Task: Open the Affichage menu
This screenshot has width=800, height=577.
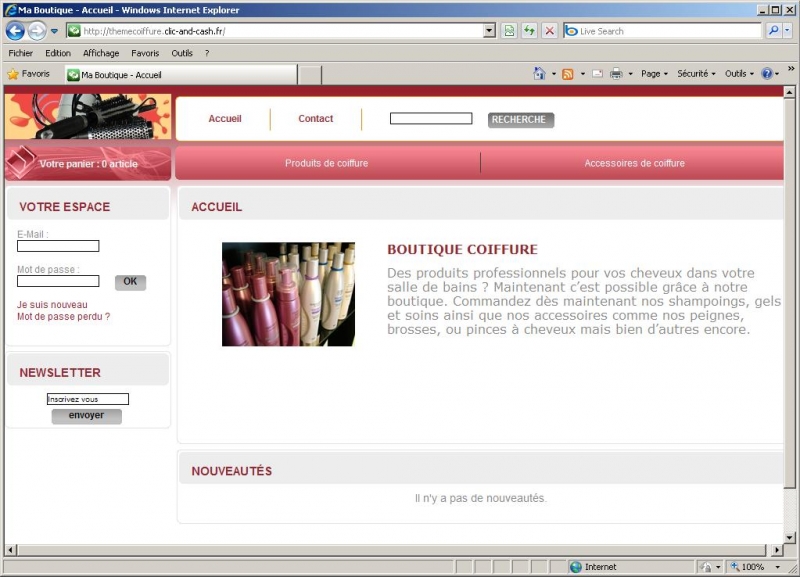Action: [101, 53]
